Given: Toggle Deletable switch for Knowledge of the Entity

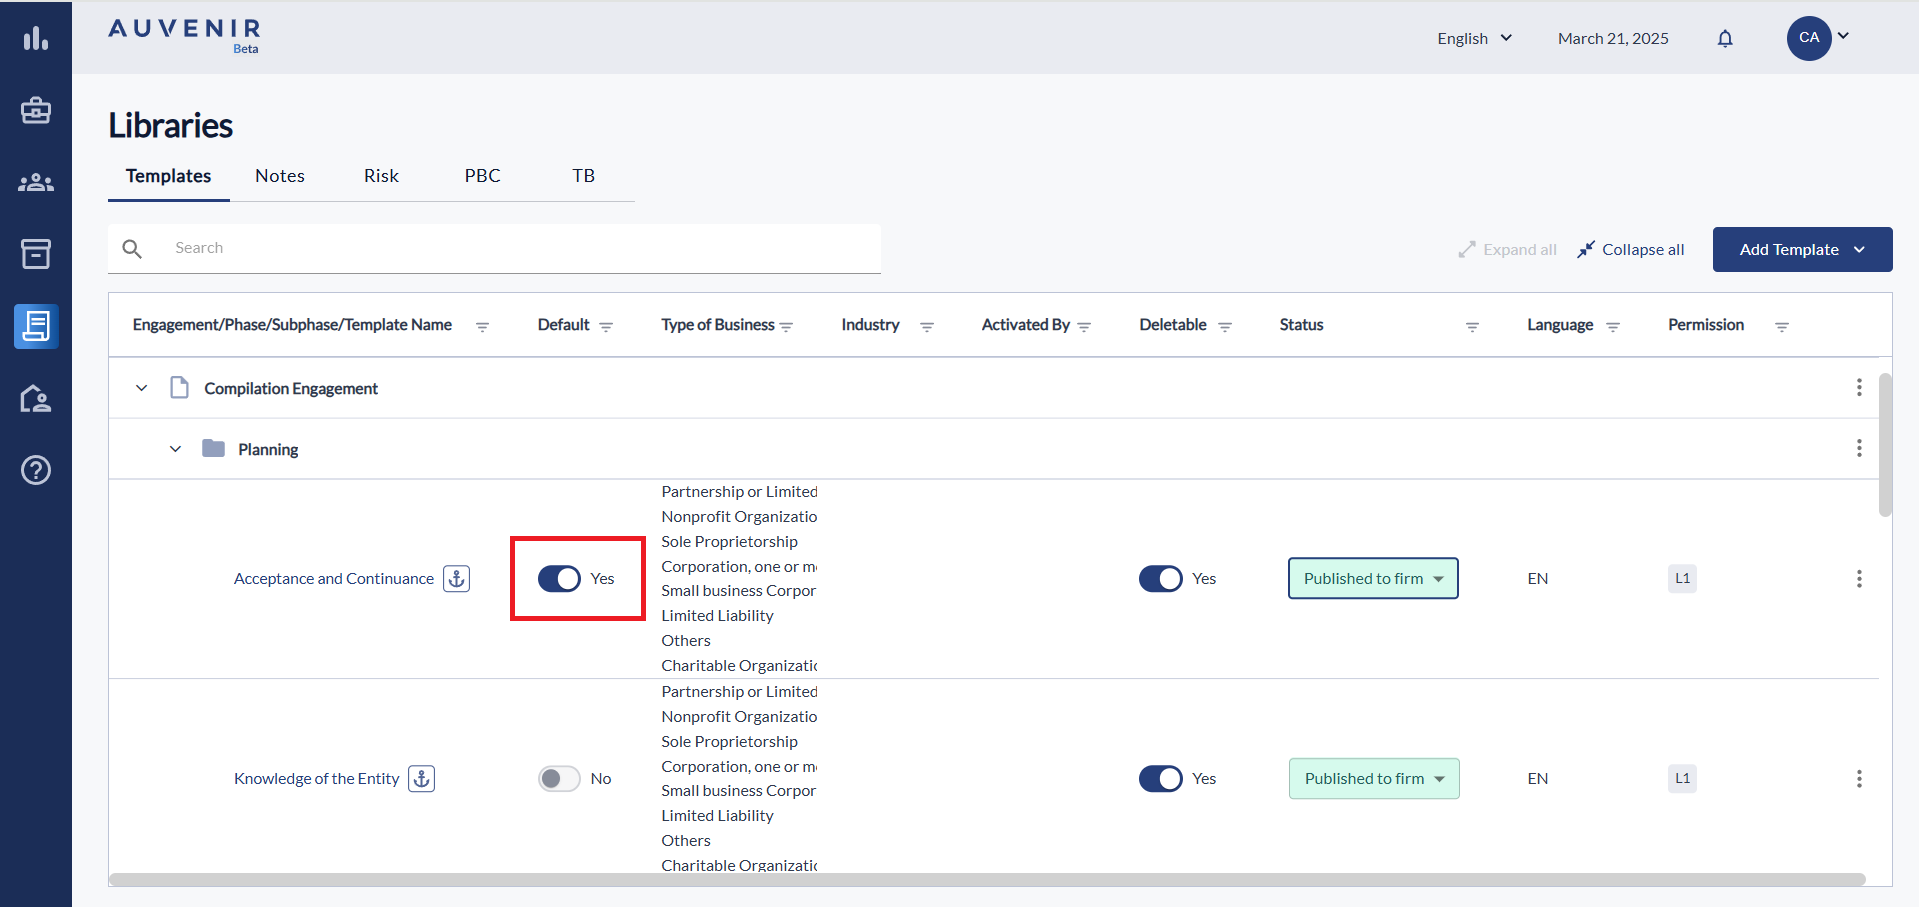Looking at the screenshot, I should click(x=1160, y=779).
